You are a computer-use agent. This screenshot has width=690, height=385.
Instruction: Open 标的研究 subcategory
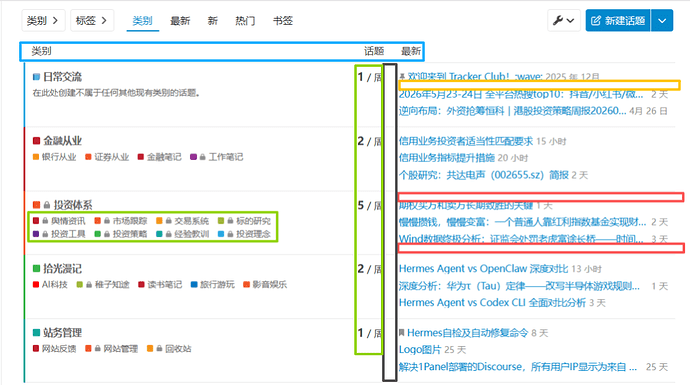click(244, 221)
